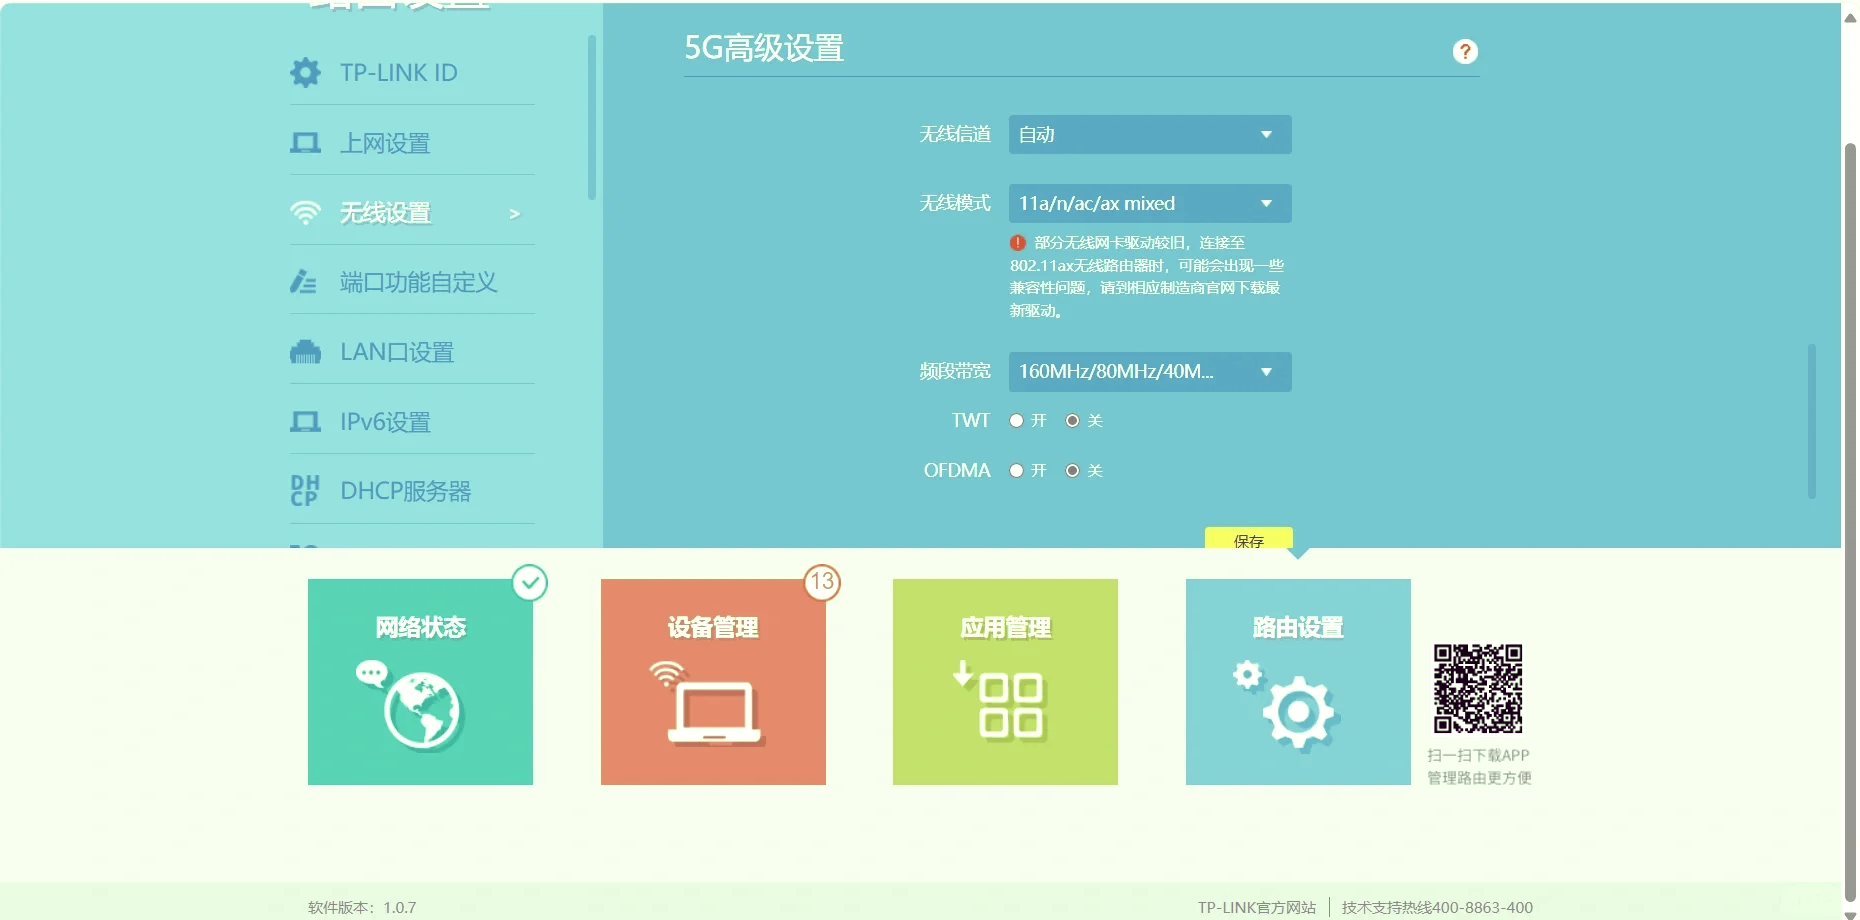Click 软件版本: 1.0.7 text

(x=362, y=907)
